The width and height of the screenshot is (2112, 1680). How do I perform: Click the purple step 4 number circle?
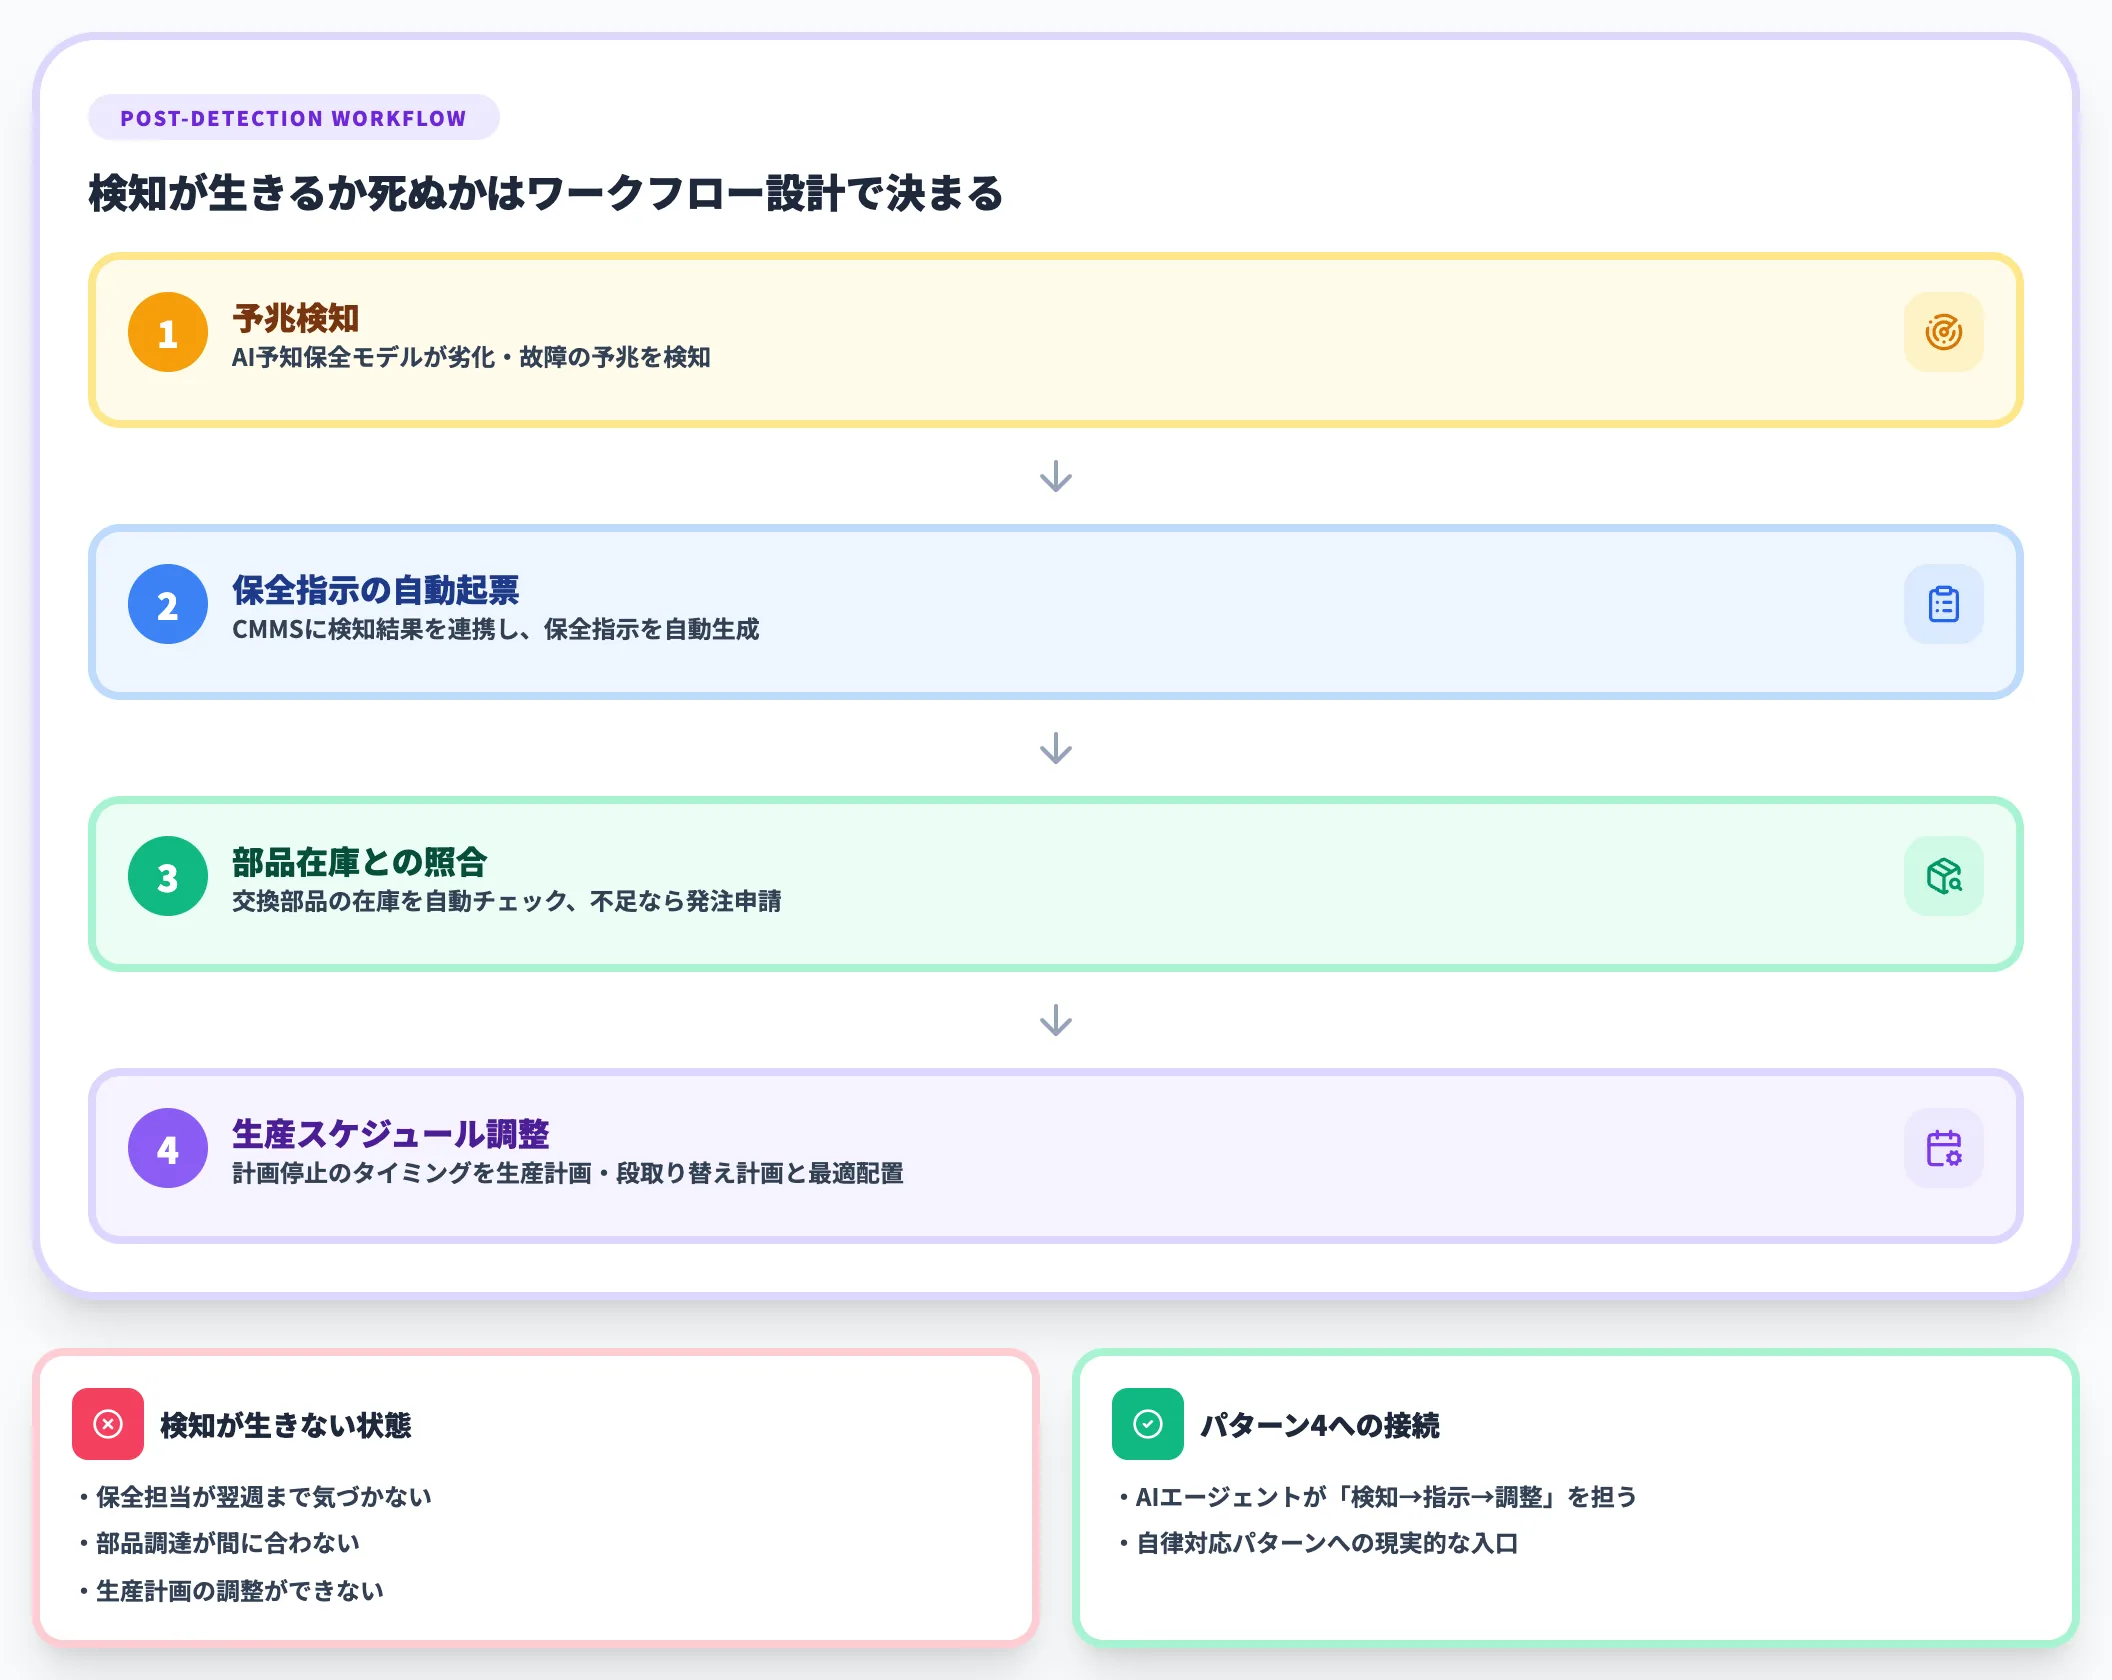(x=168, y=1148)
